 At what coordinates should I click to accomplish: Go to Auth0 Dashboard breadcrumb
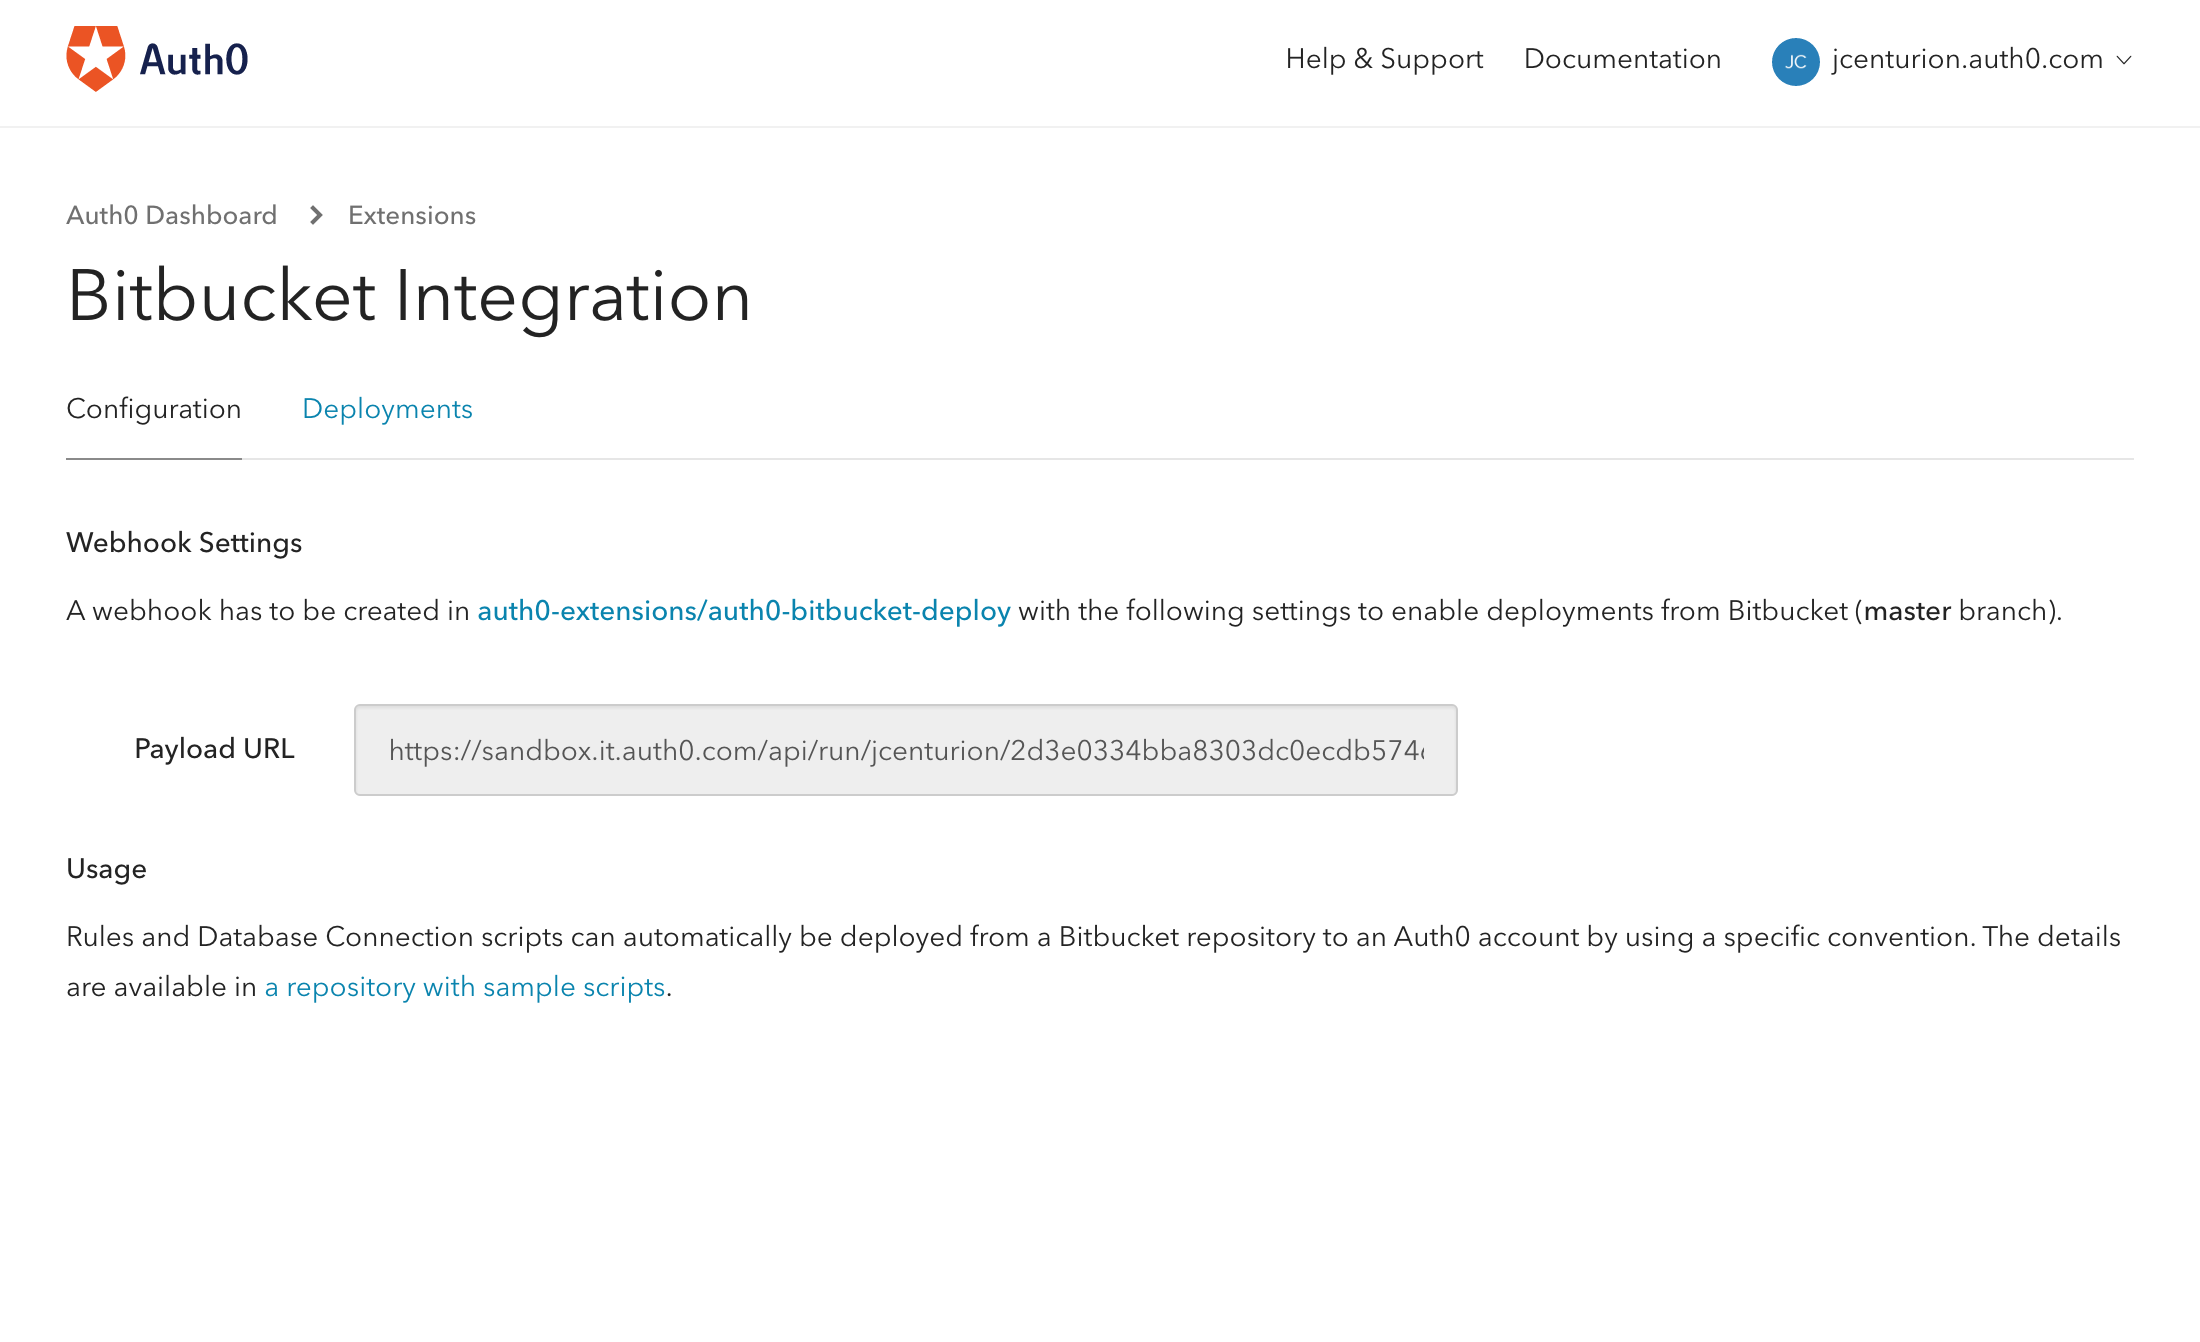[x=171, y=215]
